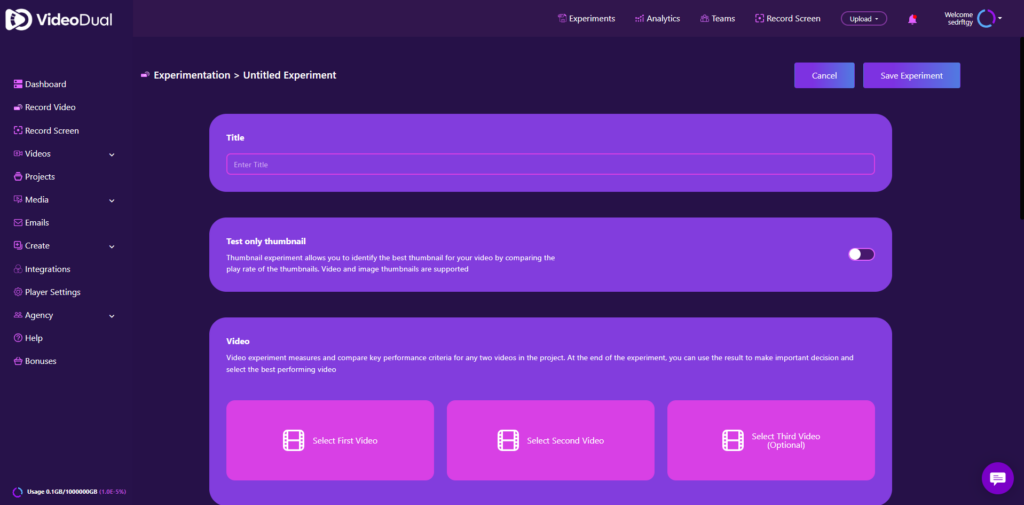Click the Record Video sidebar icon
This screenshot has width=1024, height=505.
18,107
